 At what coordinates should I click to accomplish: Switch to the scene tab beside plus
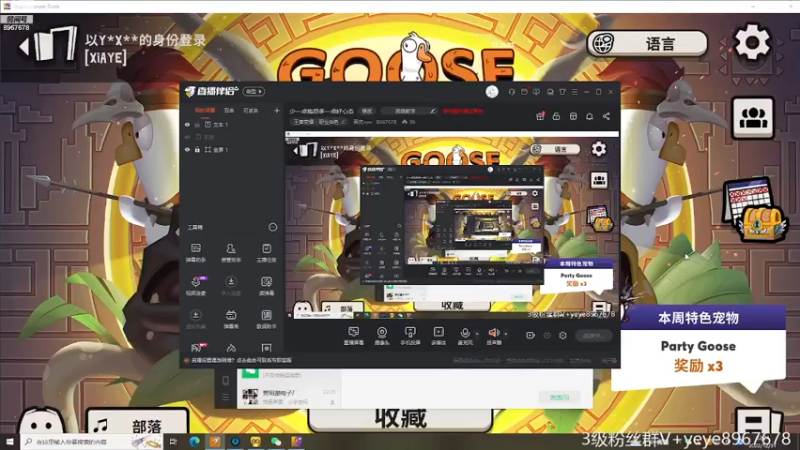pyautogui.click(x=251, y=110)
